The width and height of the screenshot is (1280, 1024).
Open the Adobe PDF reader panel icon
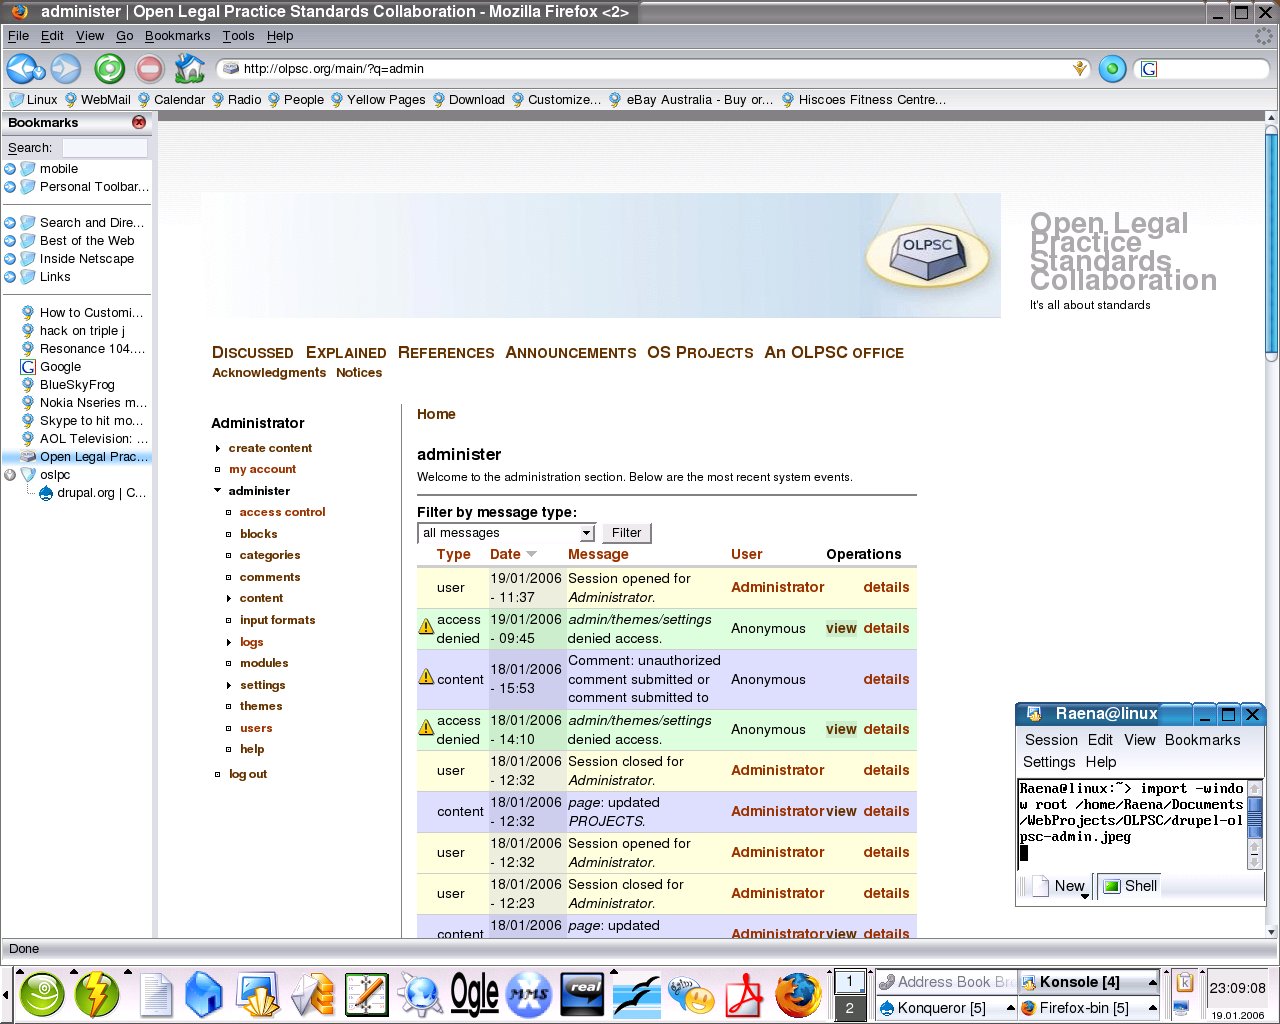click(744, 995)
